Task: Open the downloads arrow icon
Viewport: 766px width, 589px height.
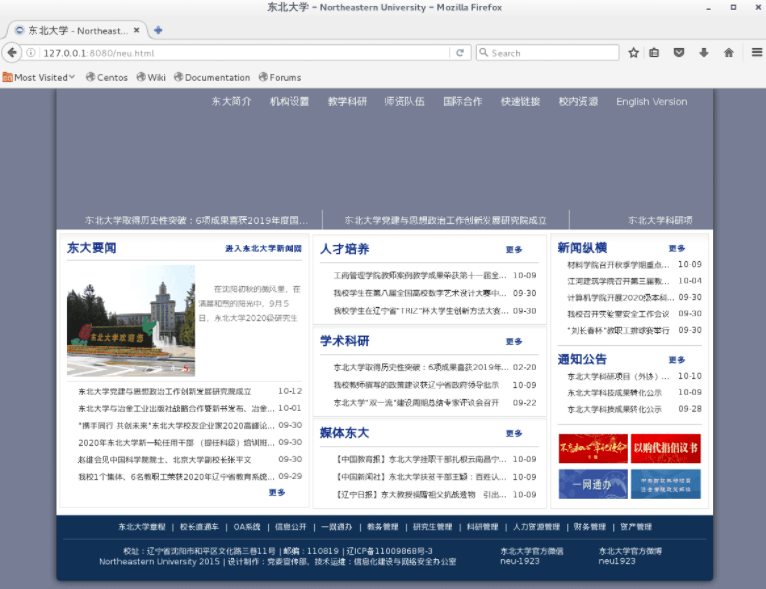Action: point(703,53)
